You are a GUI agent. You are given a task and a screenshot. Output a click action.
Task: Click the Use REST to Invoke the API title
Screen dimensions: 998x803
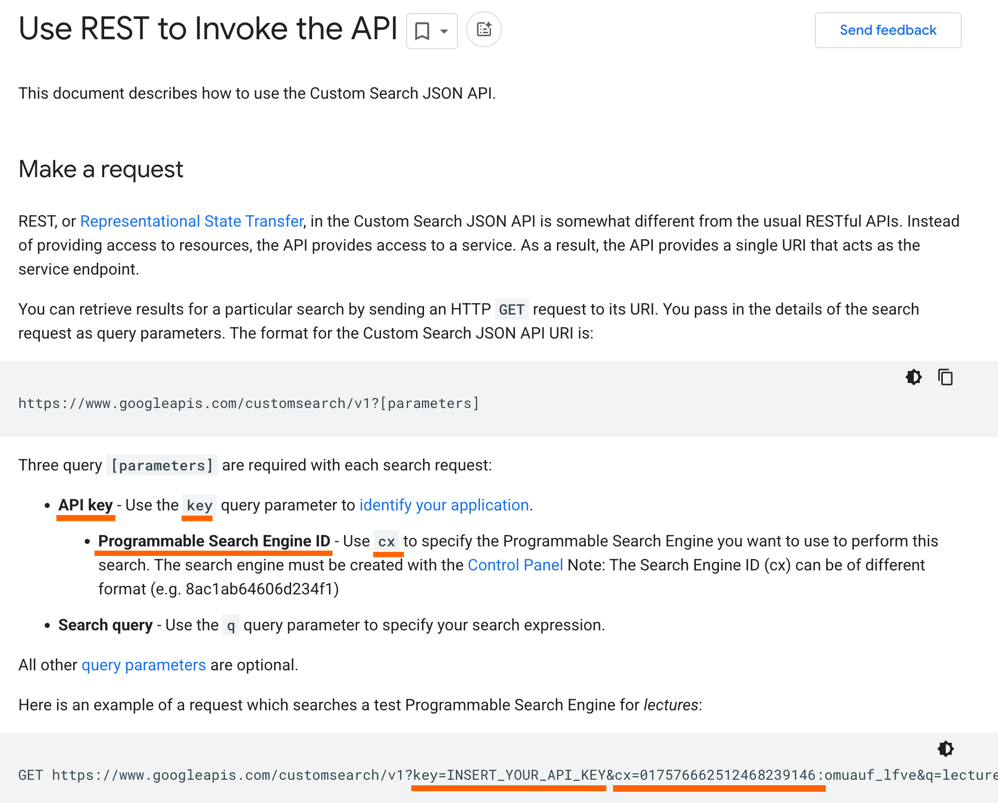[207, 29]
